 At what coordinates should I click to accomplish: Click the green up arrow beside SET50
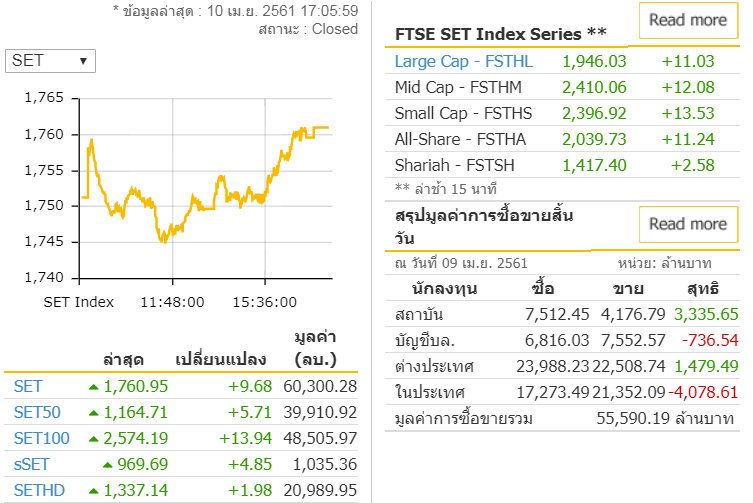point(95,412)
